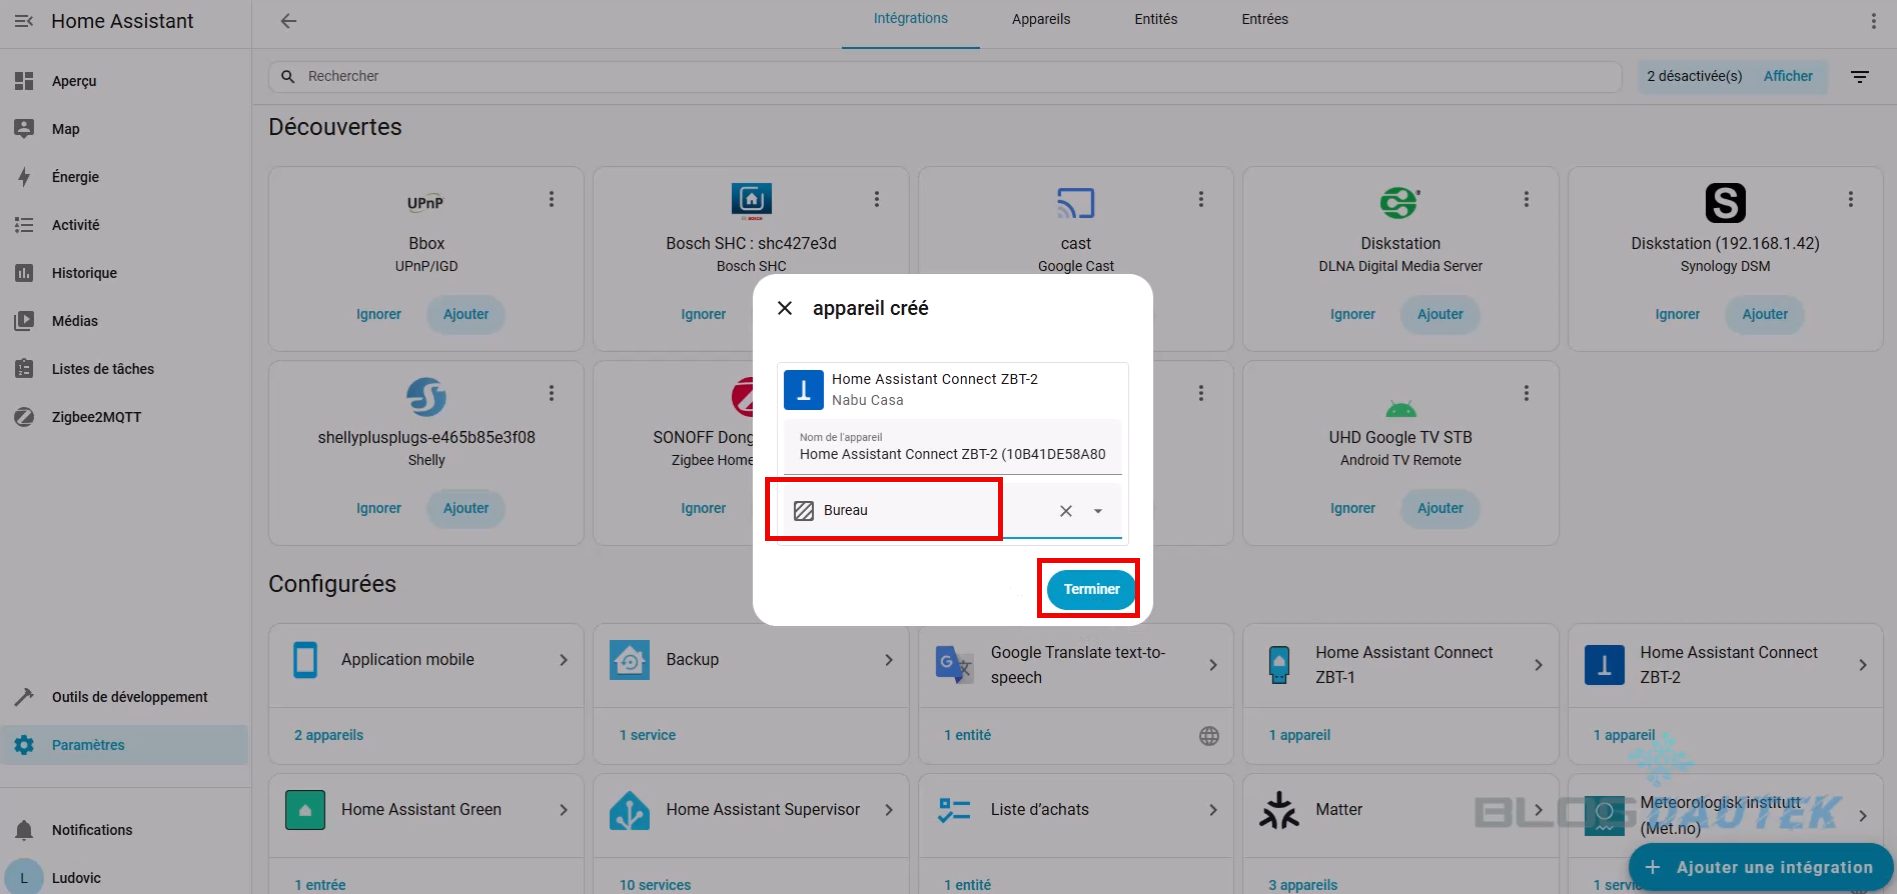Open the top-right overflow menu icon

click(1873, 21)
